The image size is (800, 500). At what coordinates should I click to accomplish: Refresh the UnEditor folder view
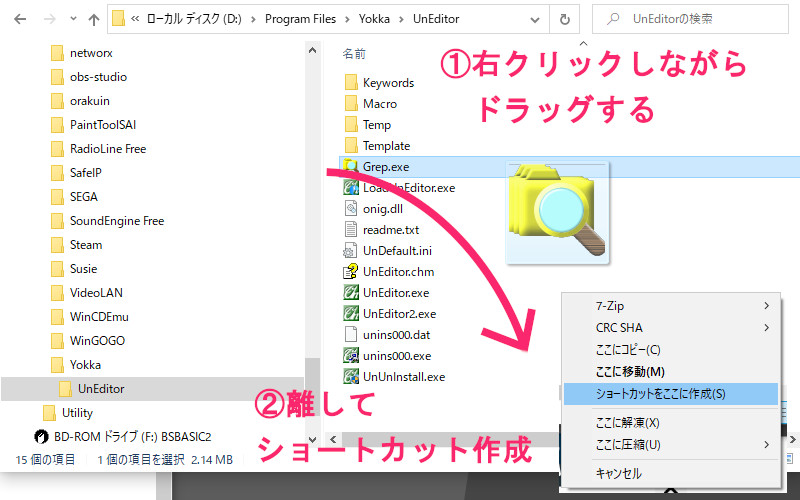[564, 19]
